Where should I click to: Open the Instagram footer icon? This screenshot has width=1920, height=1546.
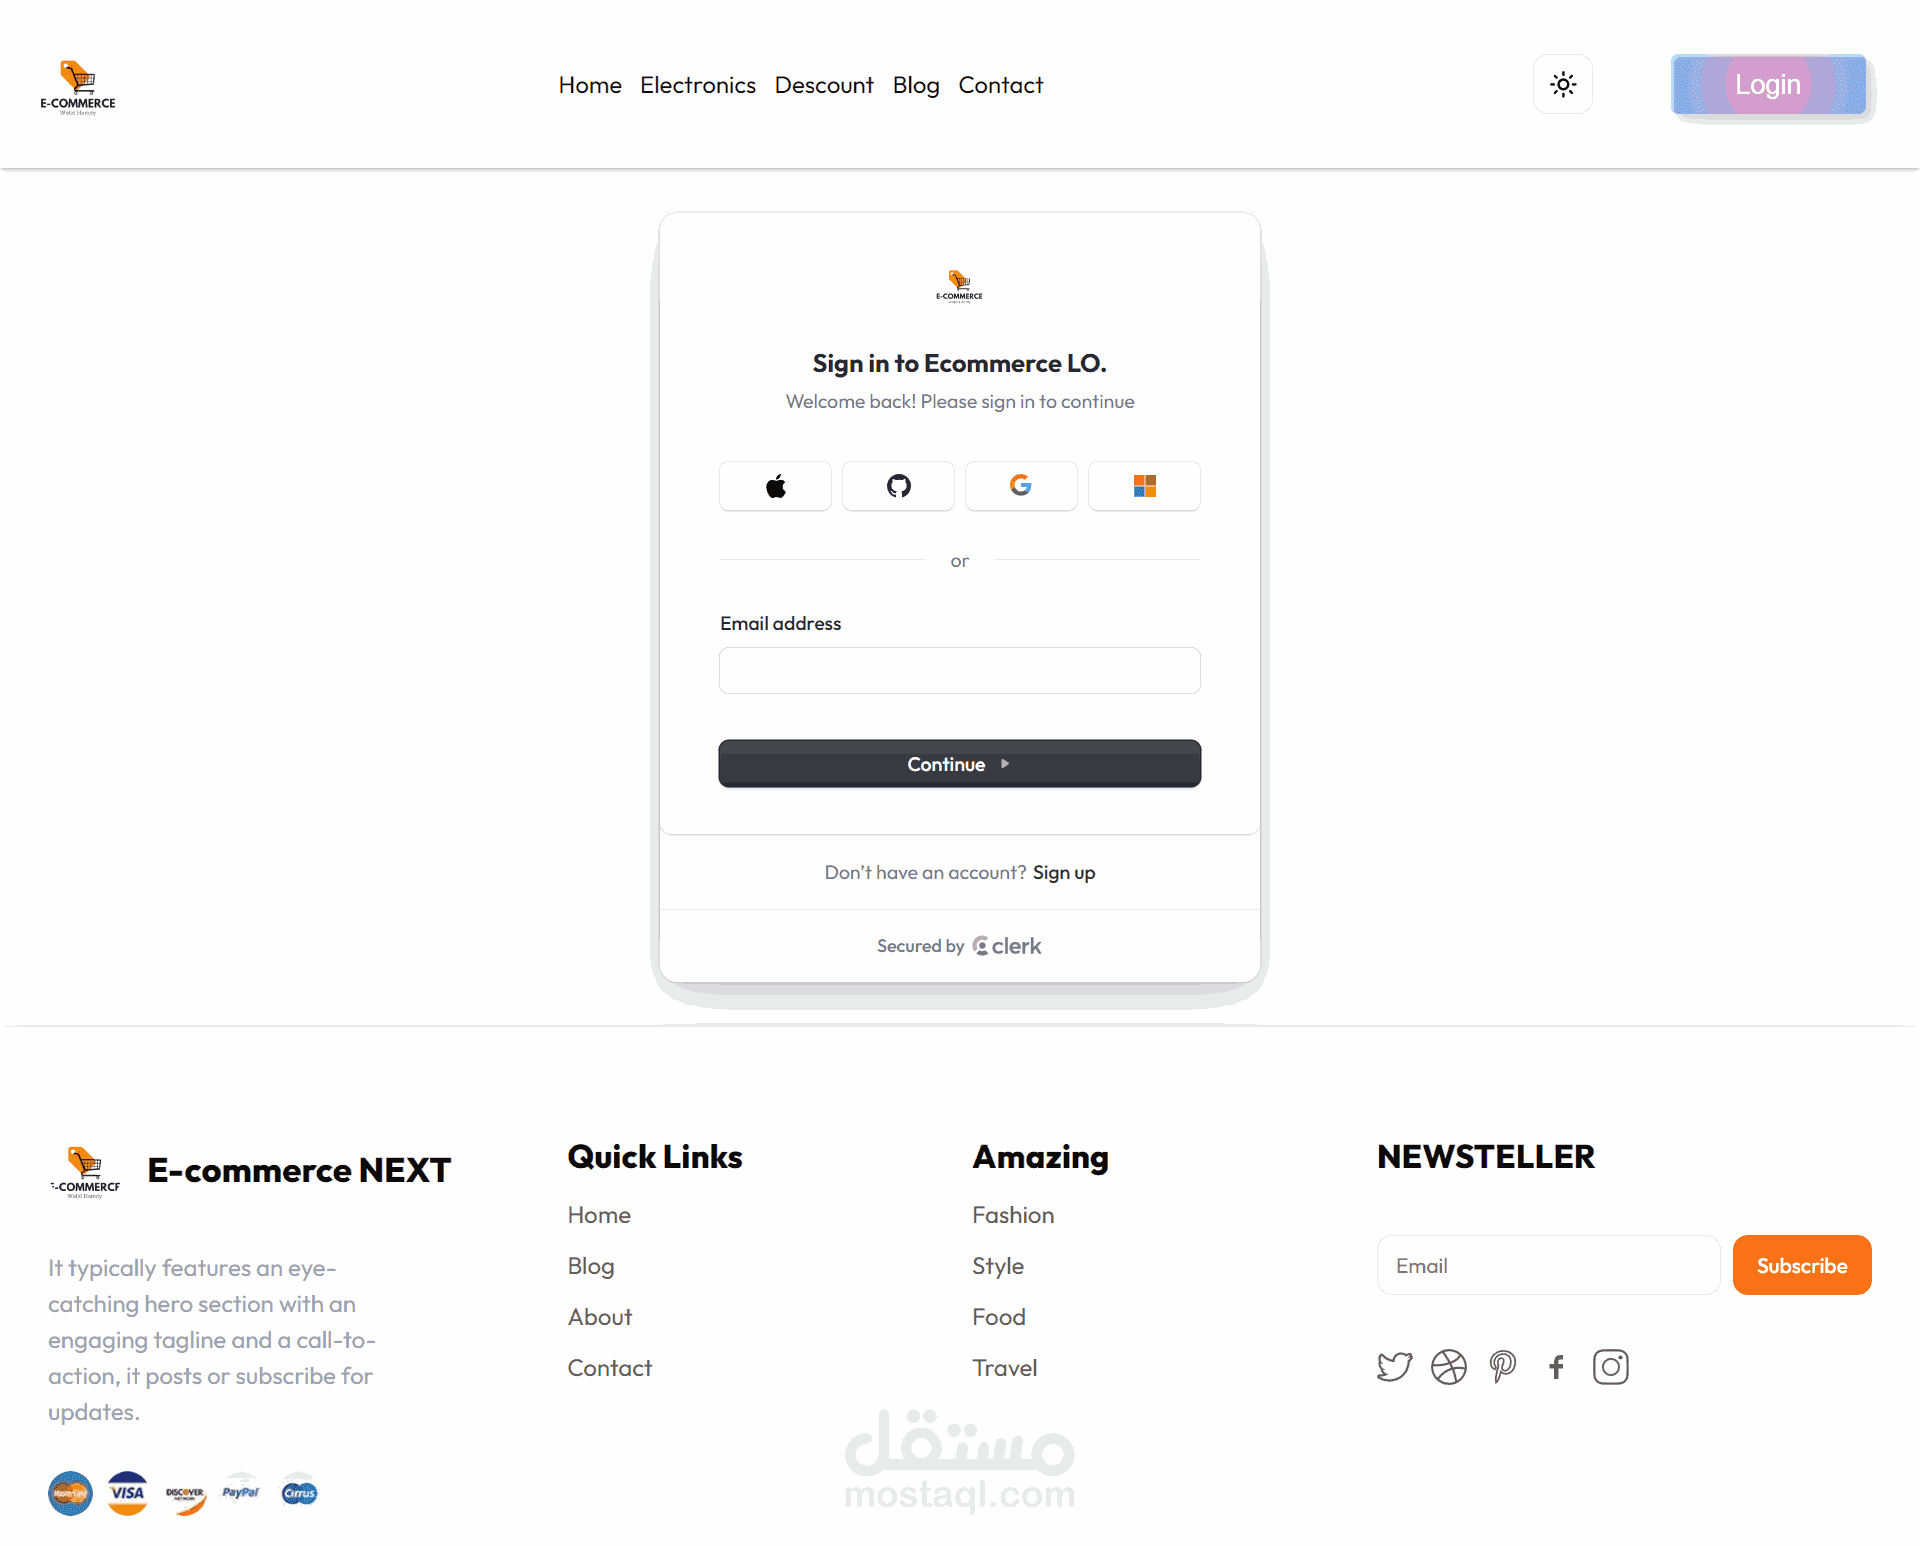[1610, 1367]
